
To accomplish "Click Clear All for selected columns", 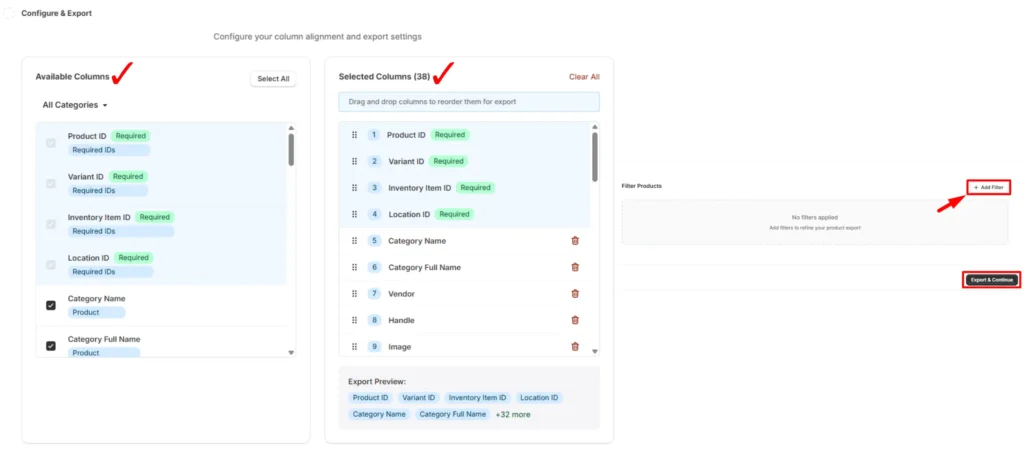I will click(x=584, y=76).
